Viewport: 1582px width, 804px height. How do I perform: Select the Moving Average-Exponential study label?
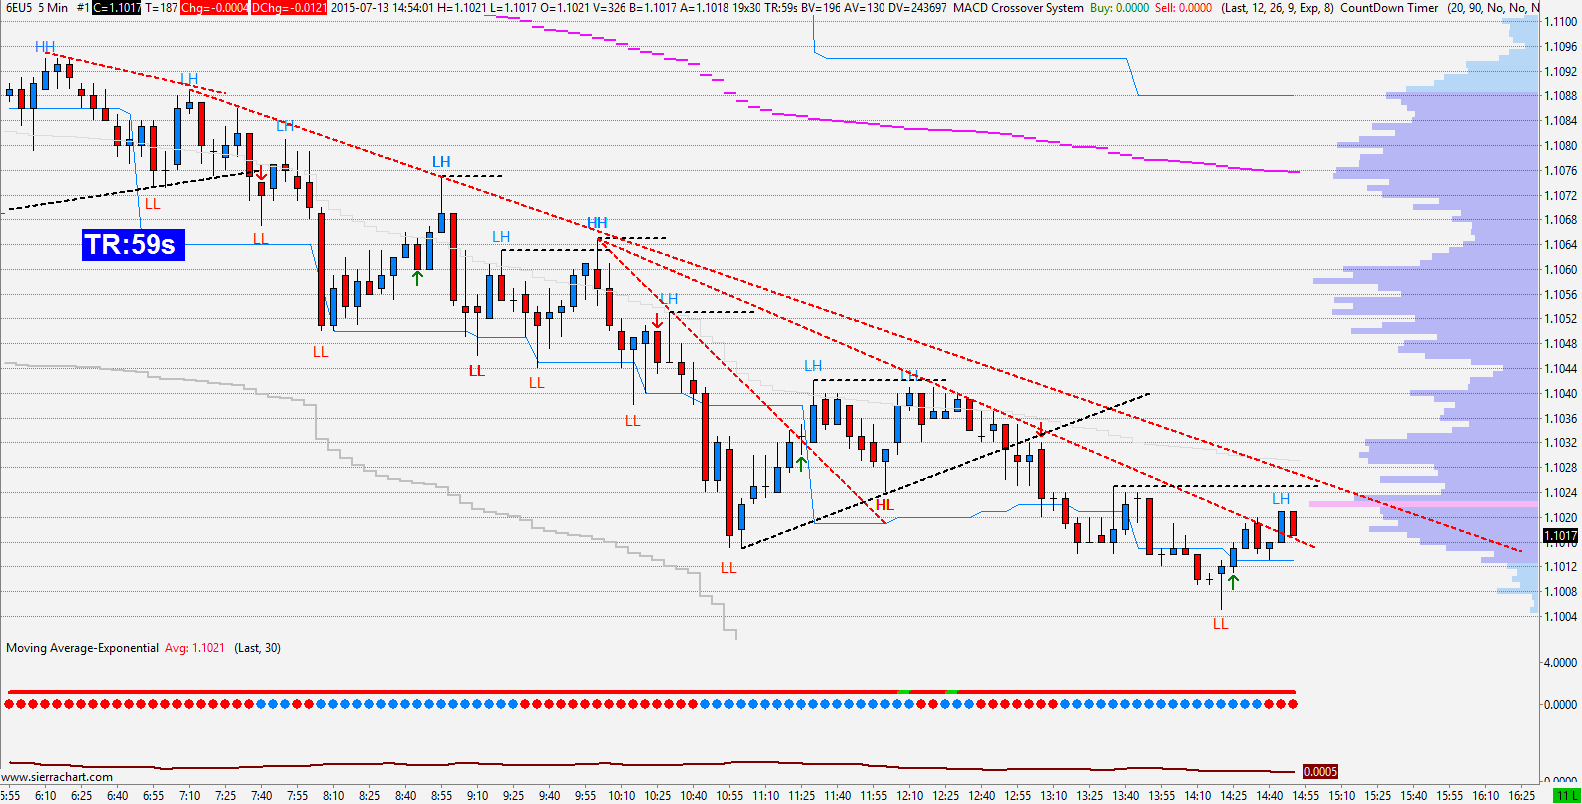82,648
